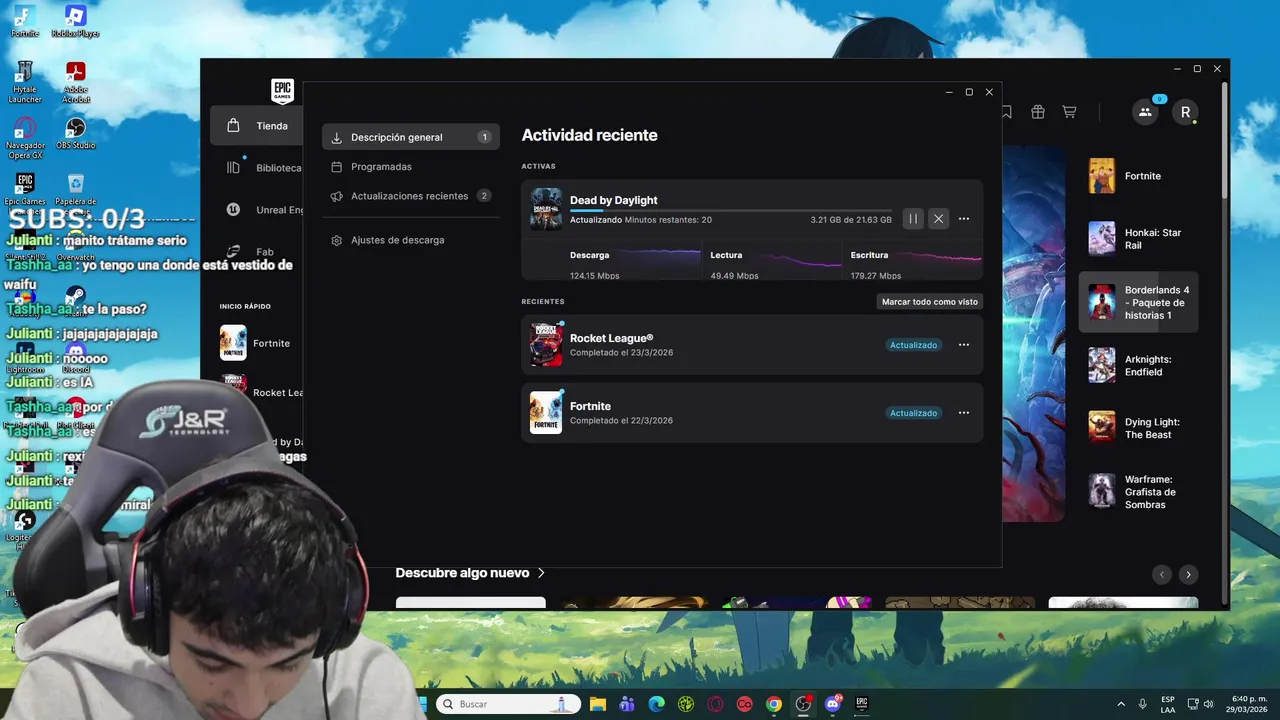Open Fortnite in the store side list
Viewport: 1280px width, 720px height.
tap(1138, 176)
